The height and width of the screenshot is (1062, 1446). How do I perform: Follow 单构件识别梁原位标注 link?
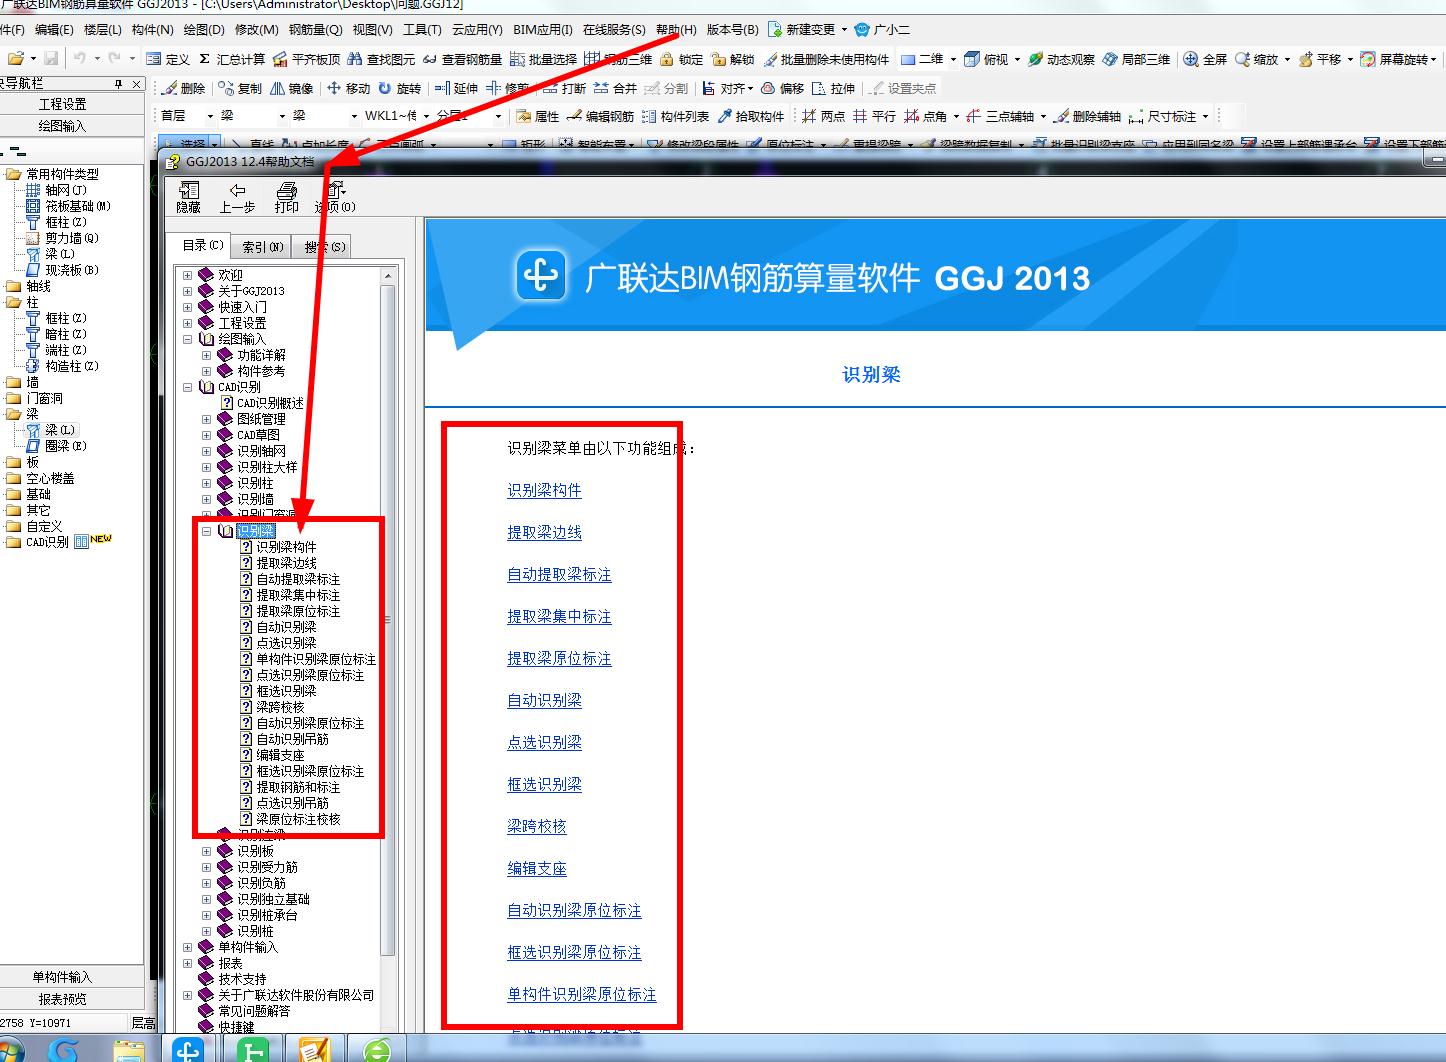tap(582, 994)
